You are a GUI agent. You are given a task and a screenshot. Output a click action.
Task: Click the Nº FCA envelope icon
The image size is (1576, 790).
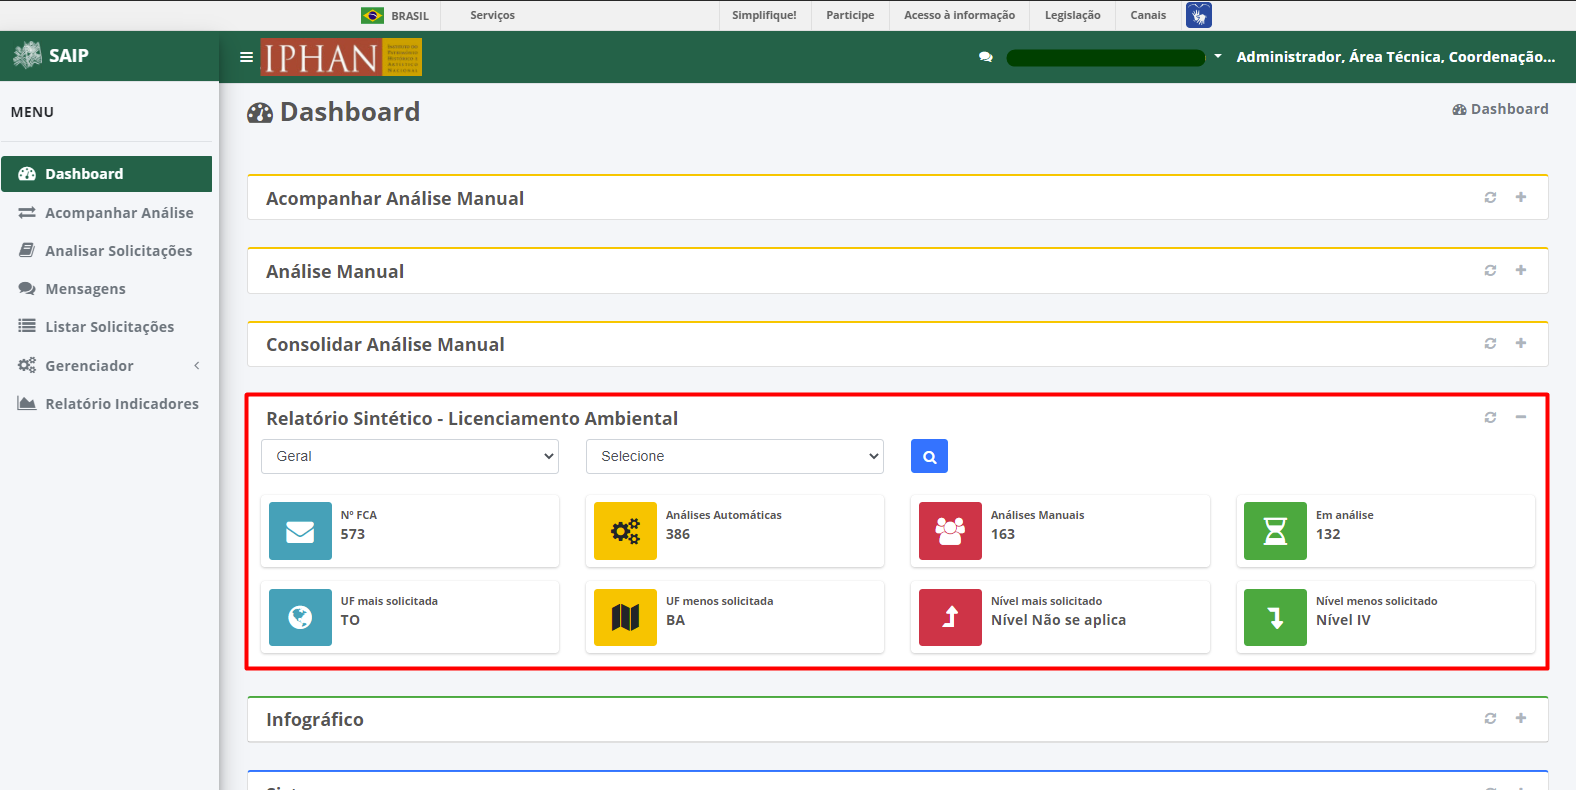tap(300, 531)
